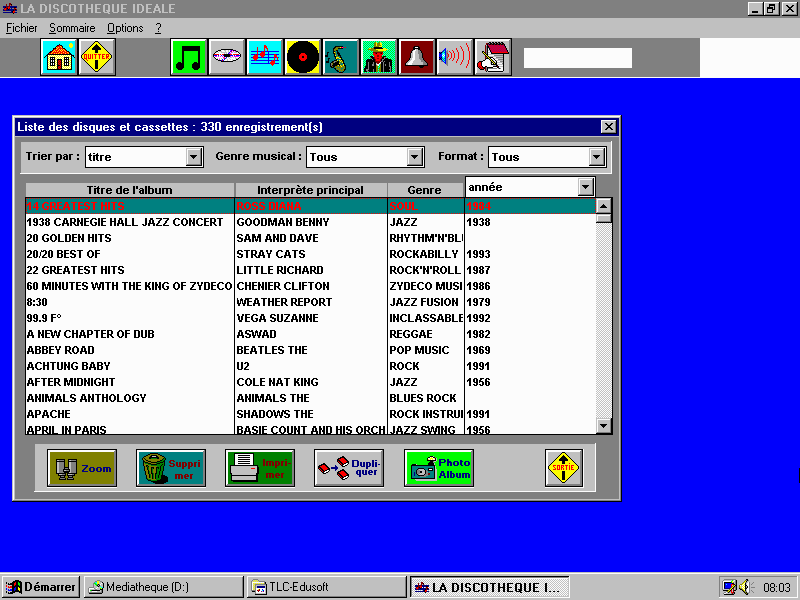The width and height of the screenshot is (800, 600).
Task: Click the Photo Album button
Action: pos(439,468)
